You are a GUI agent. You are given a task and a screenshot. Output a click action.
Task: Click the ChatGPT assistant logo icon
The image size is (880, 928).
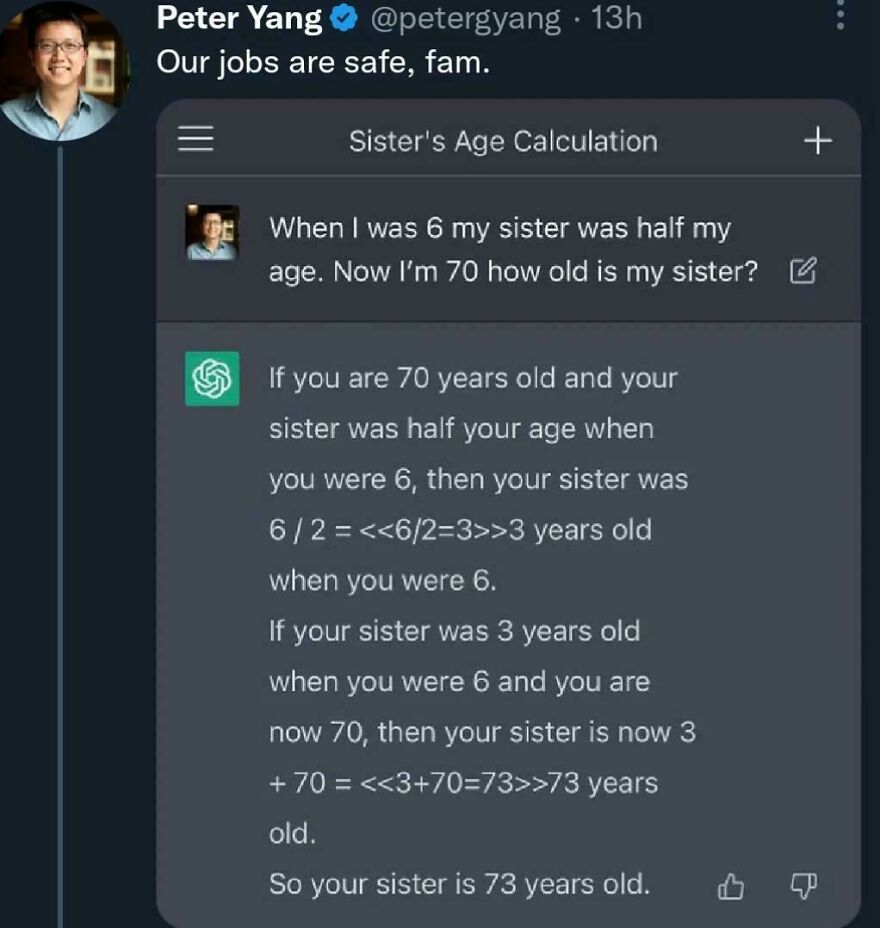point(211,379)
